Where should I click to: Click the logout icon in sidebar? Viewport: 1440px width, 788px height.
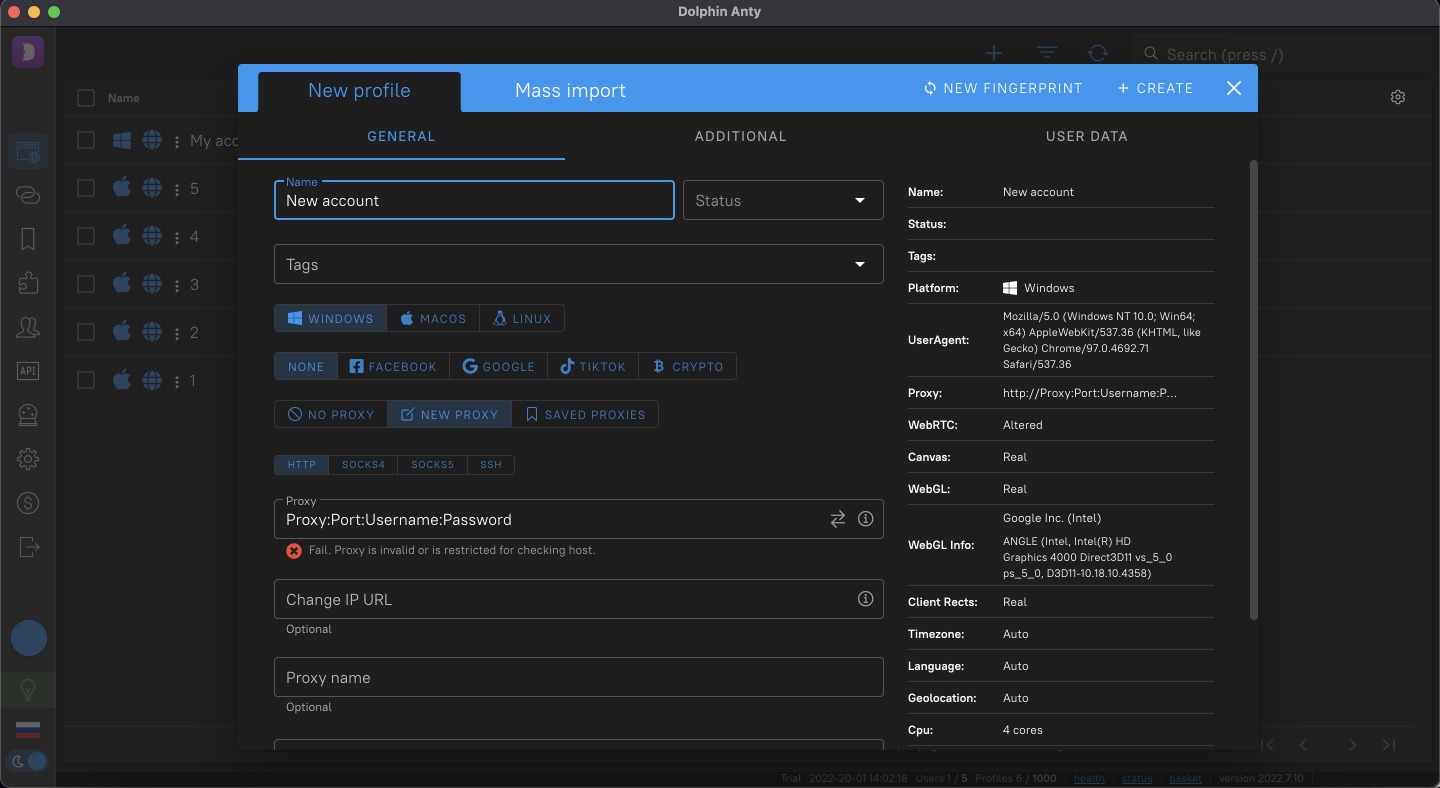(28, 547)
